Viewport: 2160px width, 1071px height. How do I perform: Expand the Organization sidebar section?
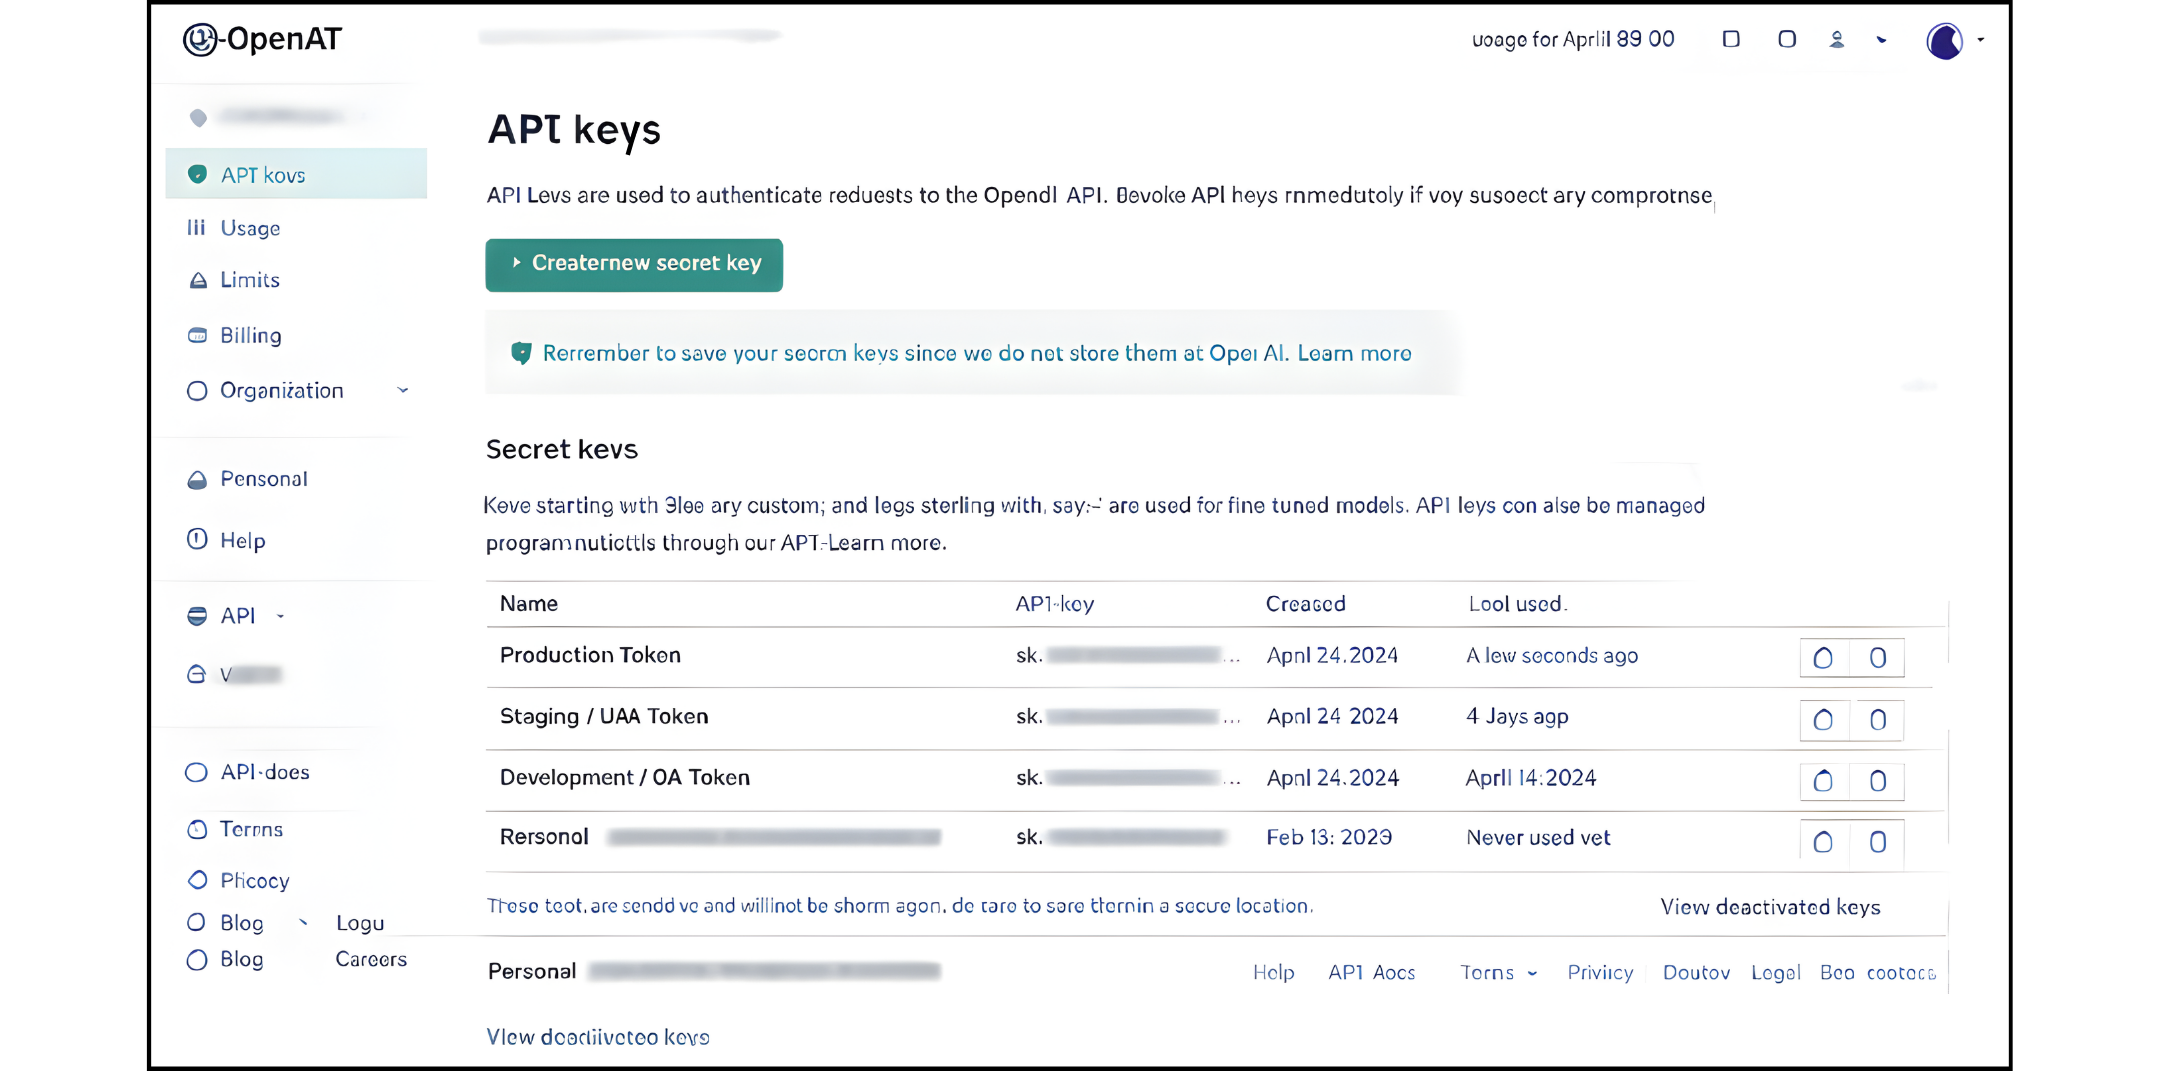[403, 390]
